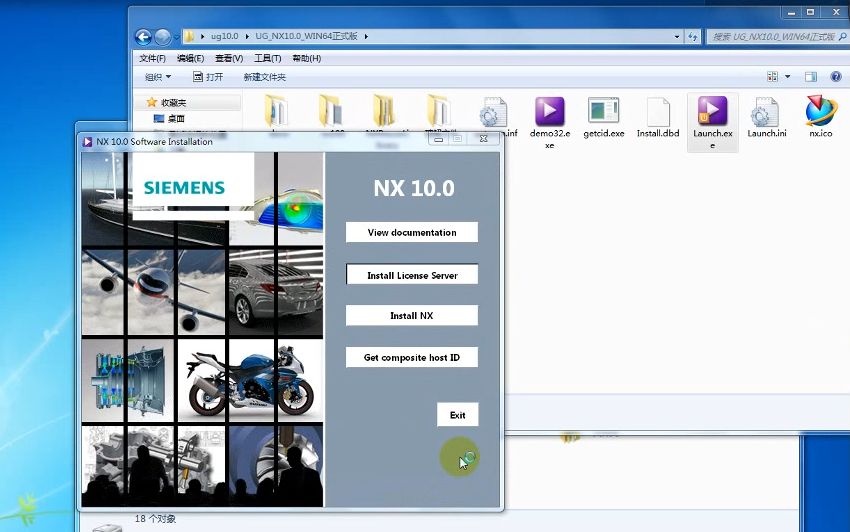Select the demo32.exe file icon
Viewport: 850px width, 532px height.
coord(550,111)
